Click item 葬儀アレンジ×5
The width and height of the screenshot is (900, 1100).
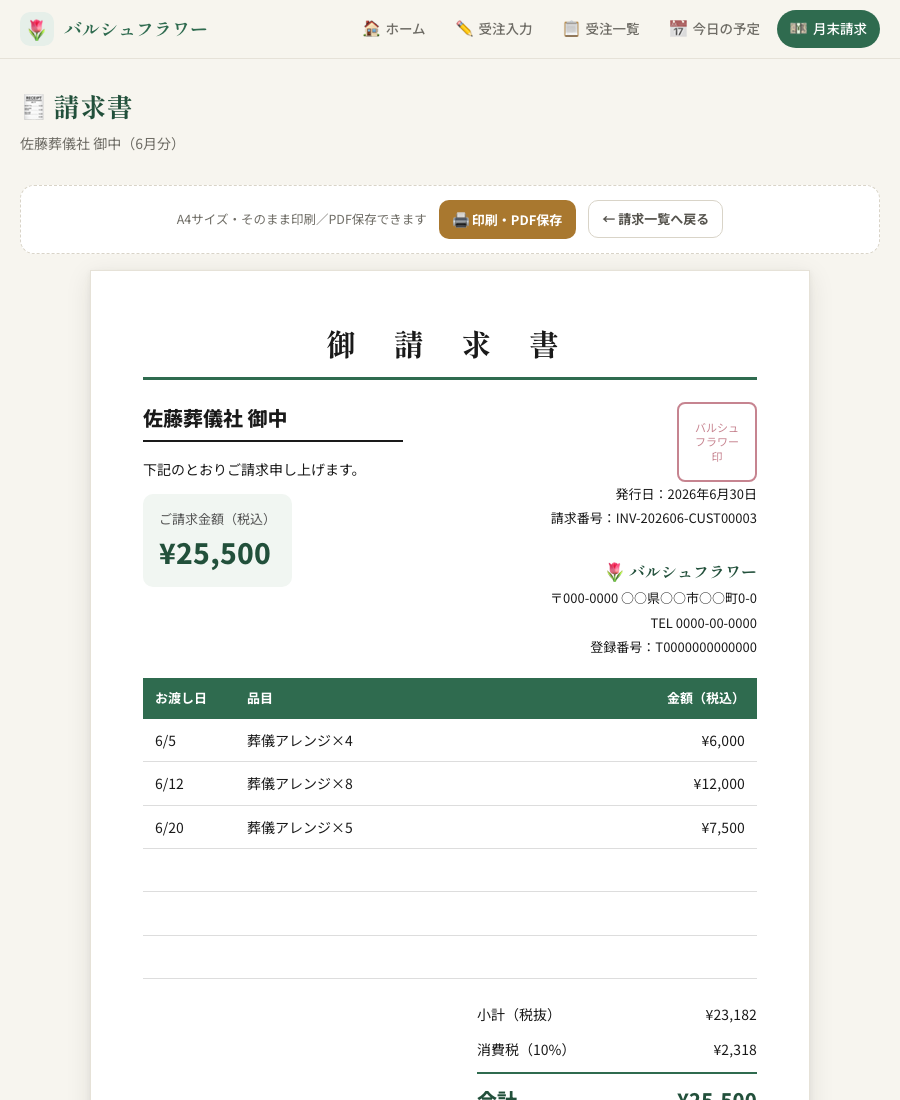[300, 828]
